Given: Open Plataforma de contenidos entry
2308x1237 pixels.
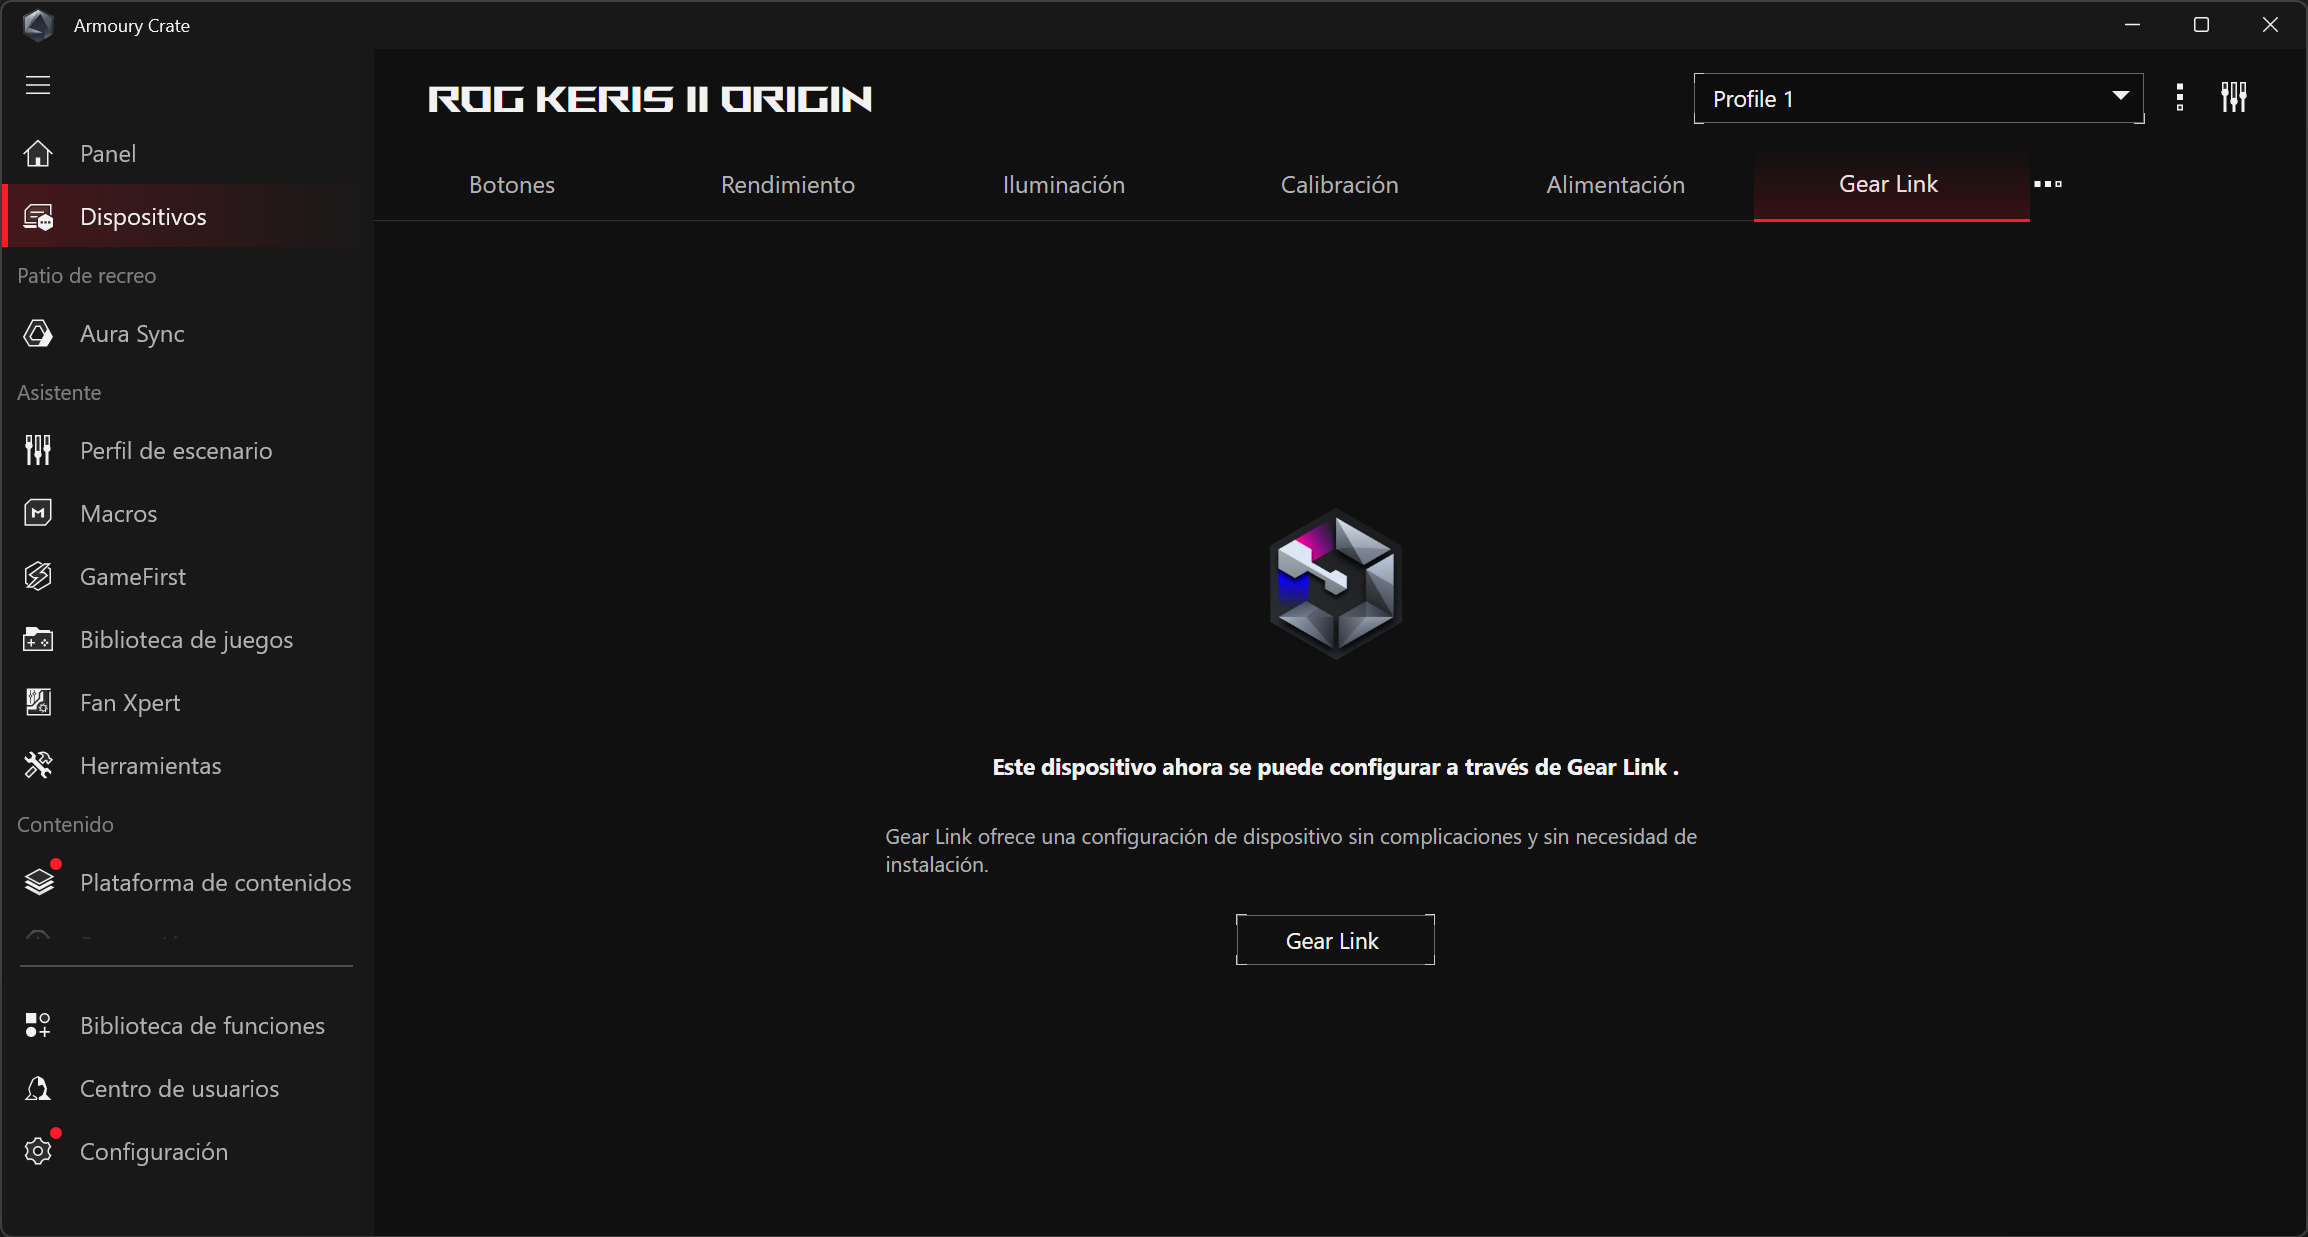Looking at the screenshot, I should click(188, 883).
